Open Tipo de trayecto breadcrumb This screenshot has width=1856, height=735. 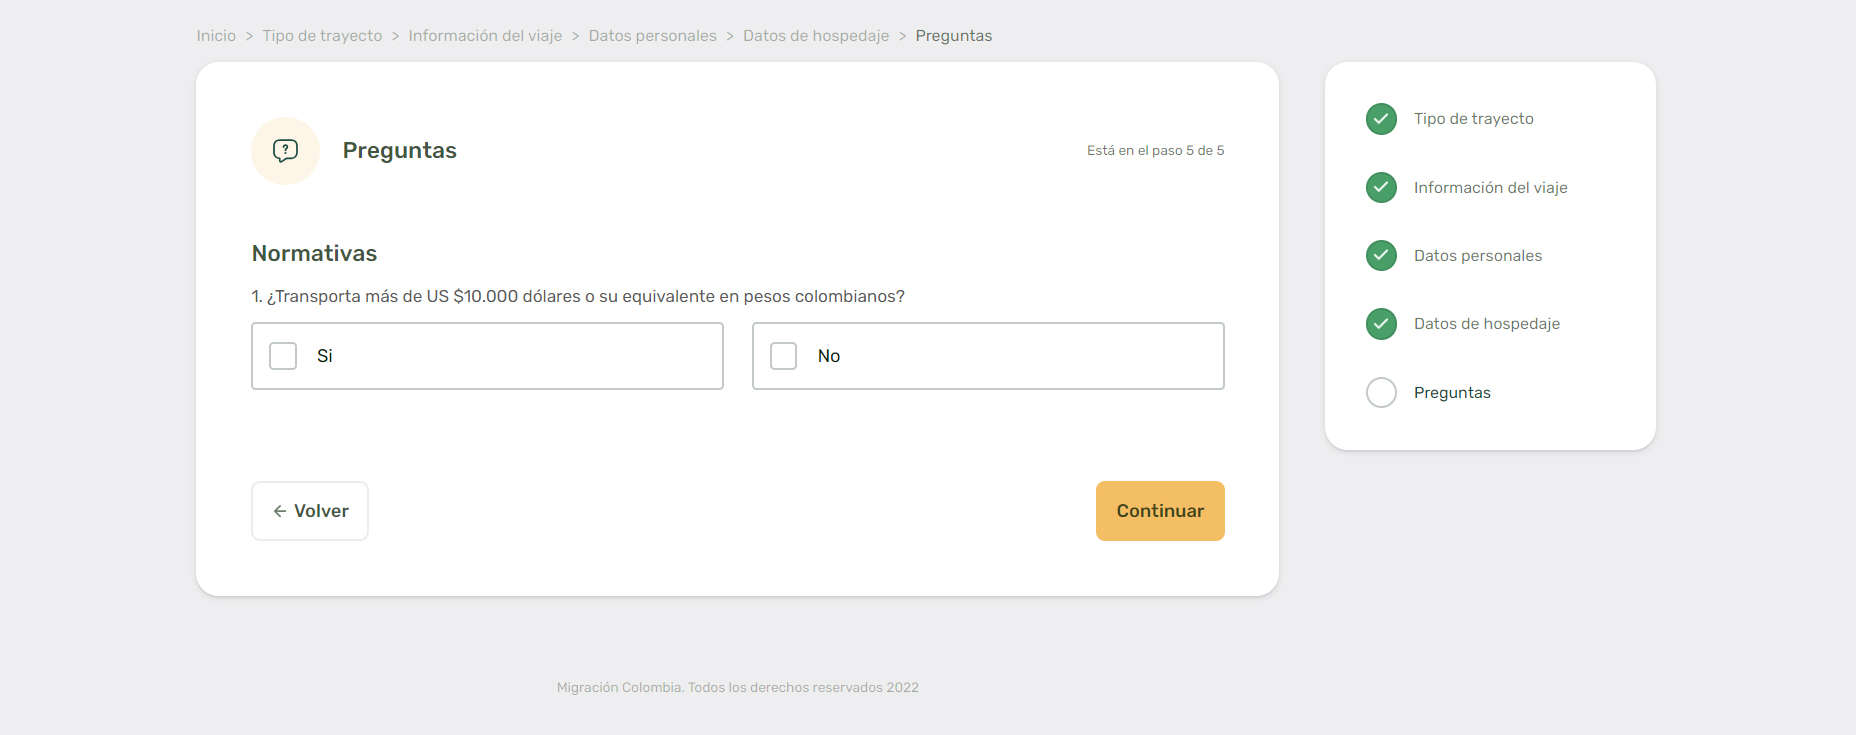322,36
